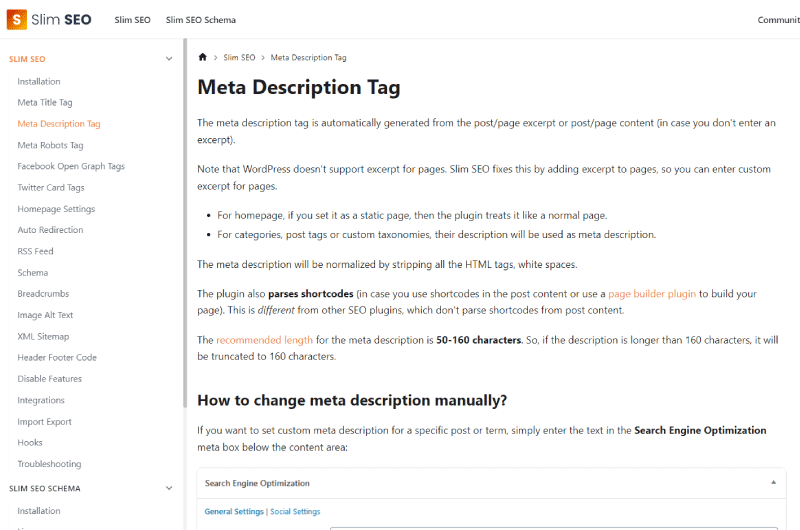800x530 pixels.
Task: Follow the page builder plugin link
Action: pos(652,294)
